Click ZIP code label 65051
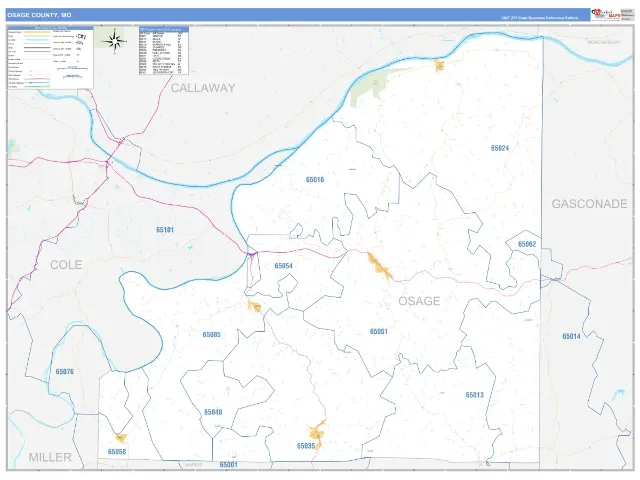640x480 pixels. click(x=378, y=331)
